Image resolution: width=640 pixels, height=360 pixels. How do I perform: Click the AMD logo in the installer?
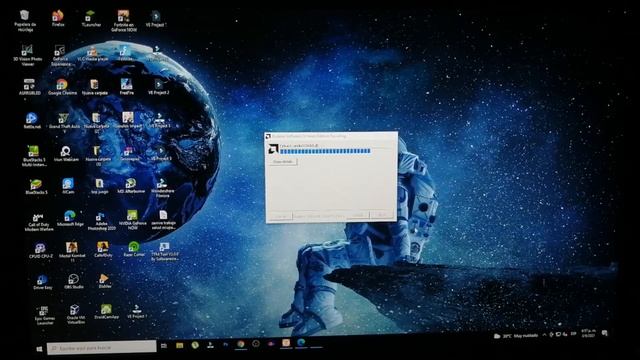[273, 149]
